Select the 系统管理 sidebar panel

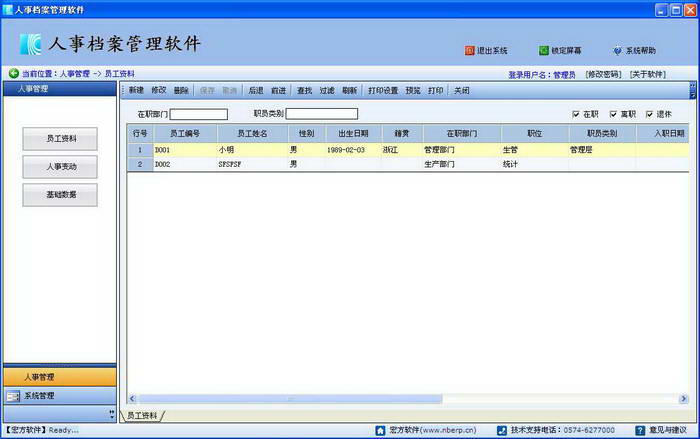point(60,396)
